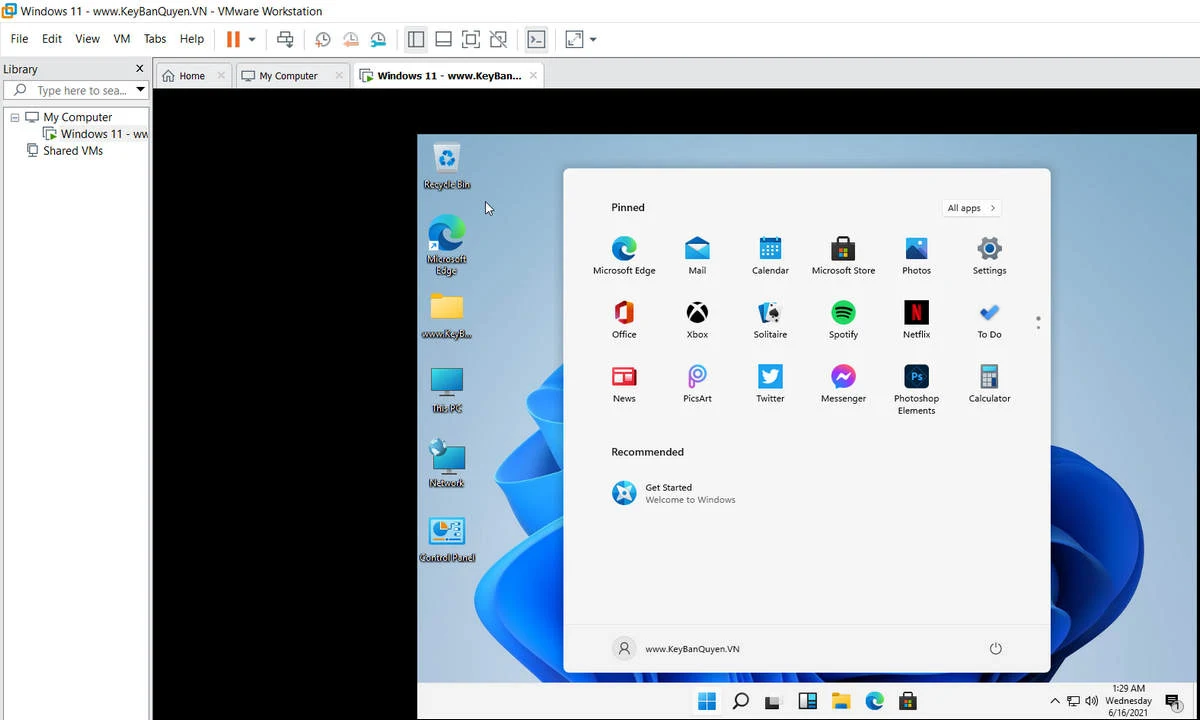Open the To Do pinned app
This screenshot has width=1200, height=720.
[989, 320]
